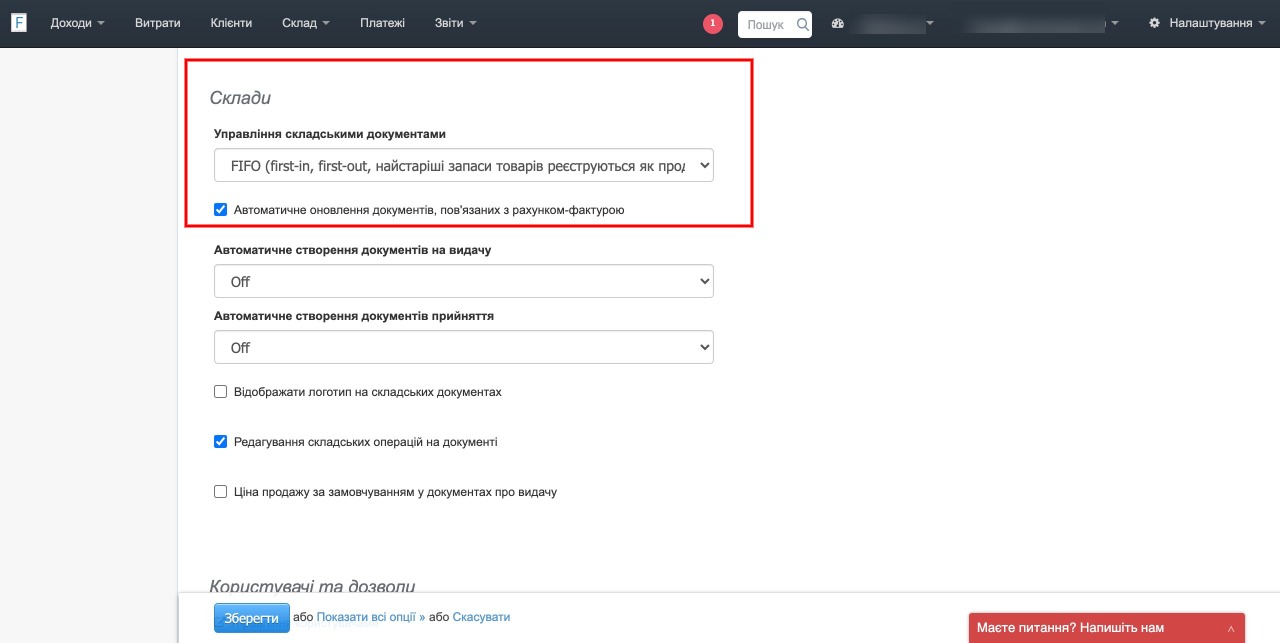This screenshot has width=1280, height=643.
Task: Open the FIFO warehouse management dropdown
Action: point(463,166)
